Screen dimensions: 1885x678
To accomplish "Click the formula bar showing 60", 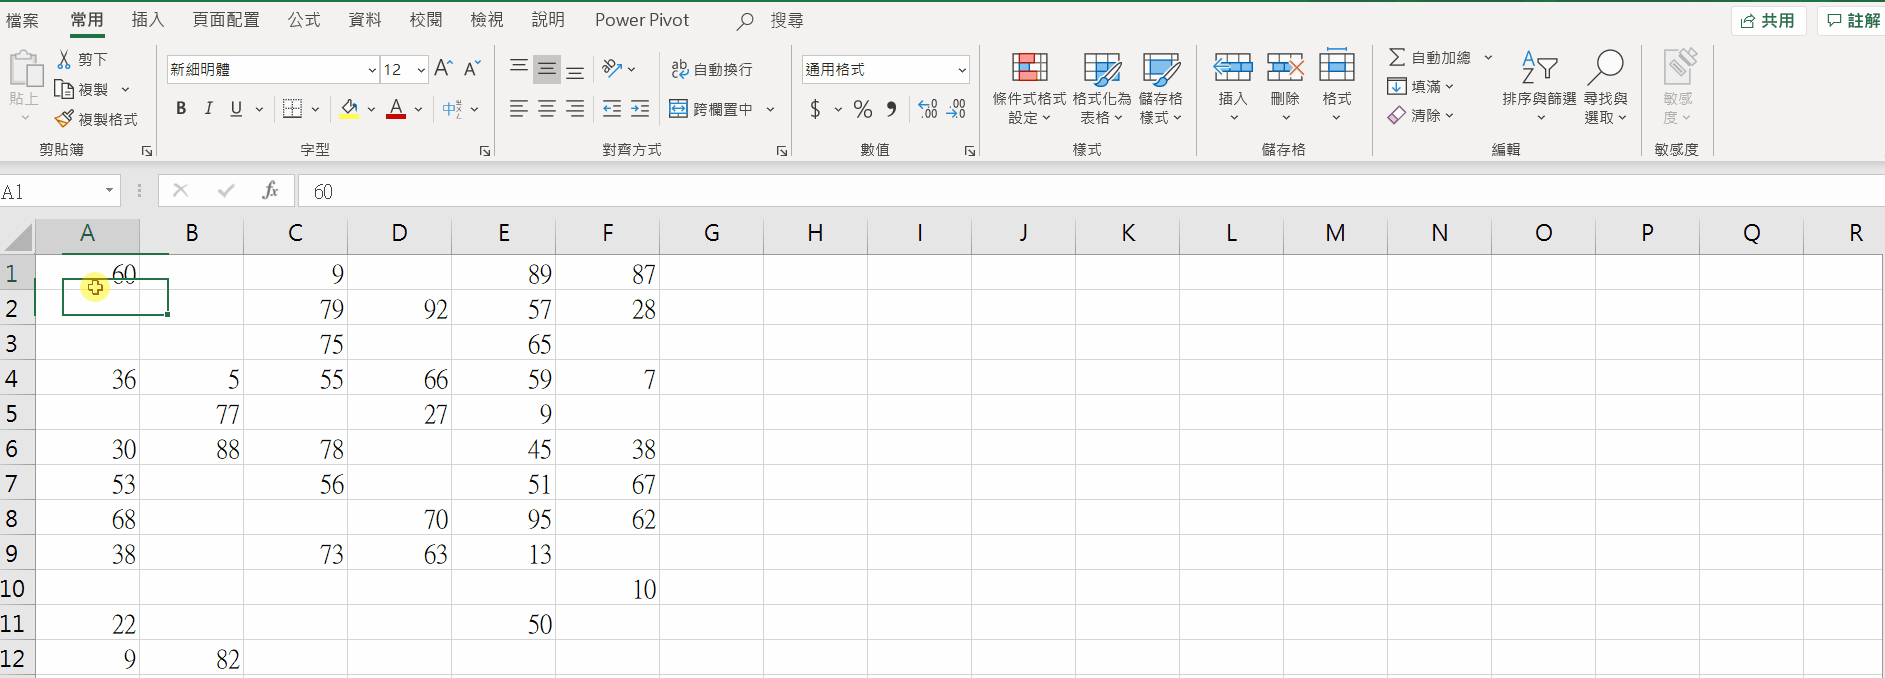I will [1090, 190].
